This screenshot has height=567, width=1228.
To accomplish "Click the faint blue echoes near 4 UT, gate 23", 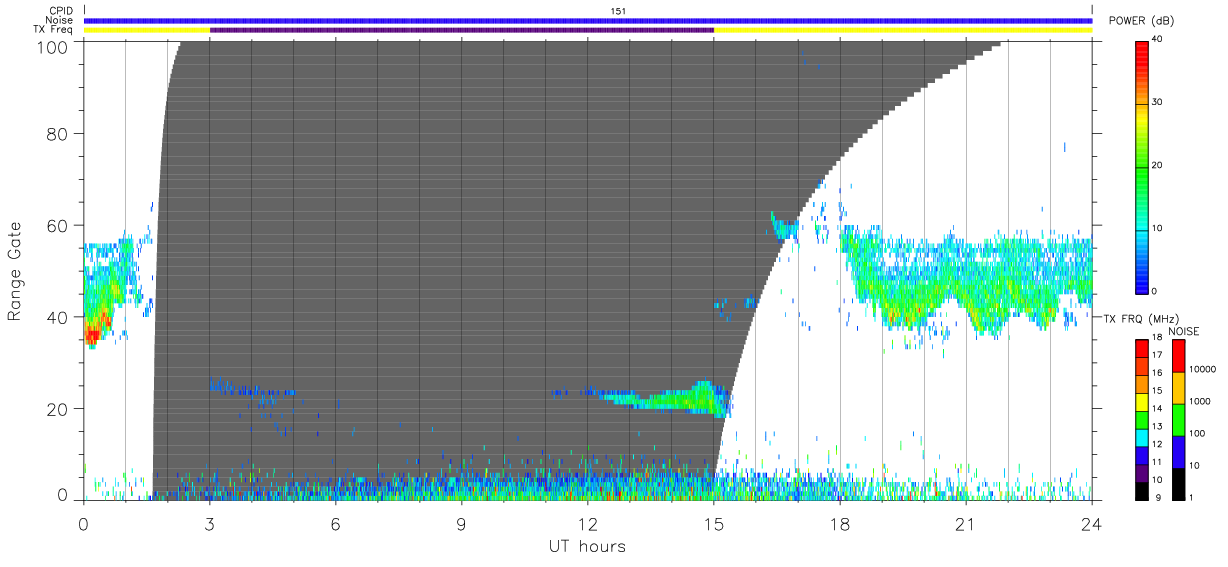I will [252, 389].
